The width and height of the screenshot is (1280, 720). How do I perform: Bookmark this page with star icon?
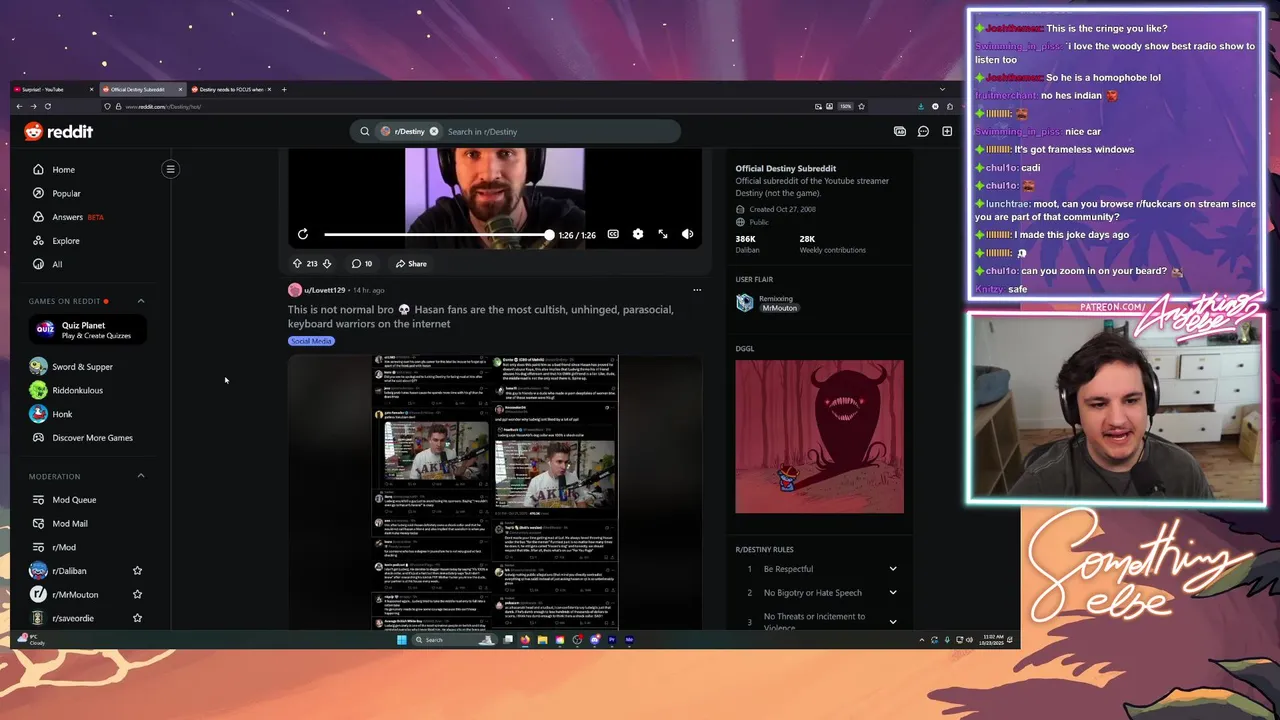click(861, 106)
